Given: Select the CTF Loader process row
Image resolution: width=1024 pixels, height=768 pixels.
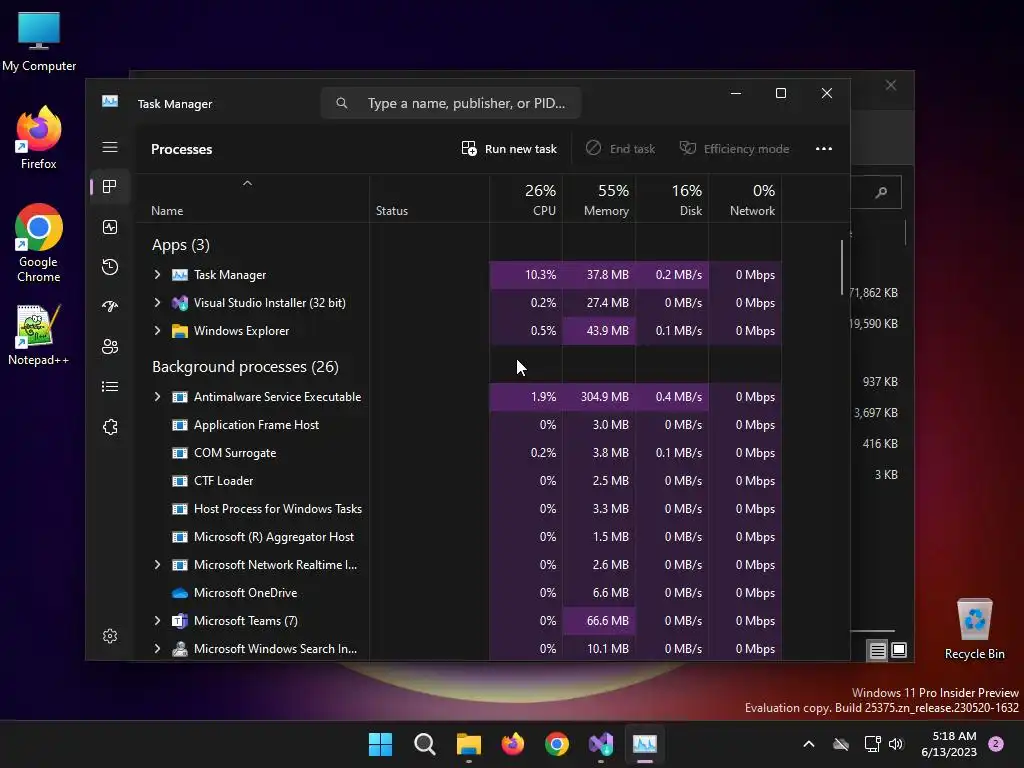Looking at the screenshot, I should click(x=459, y=481).
